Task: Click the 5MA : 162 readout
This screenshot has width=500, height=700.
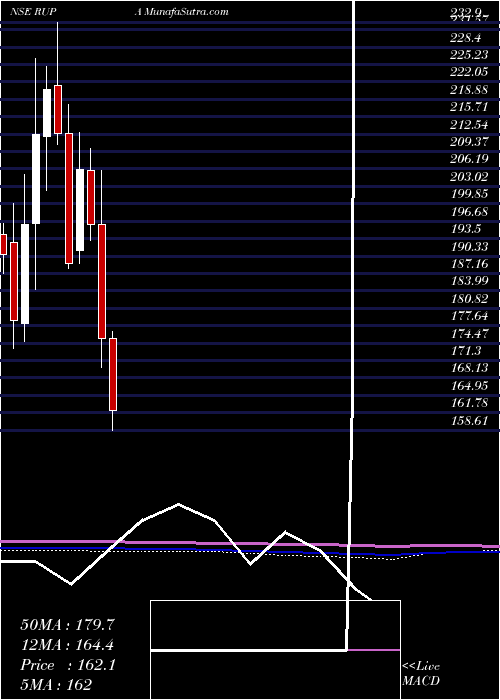Action: click(56, 685)
